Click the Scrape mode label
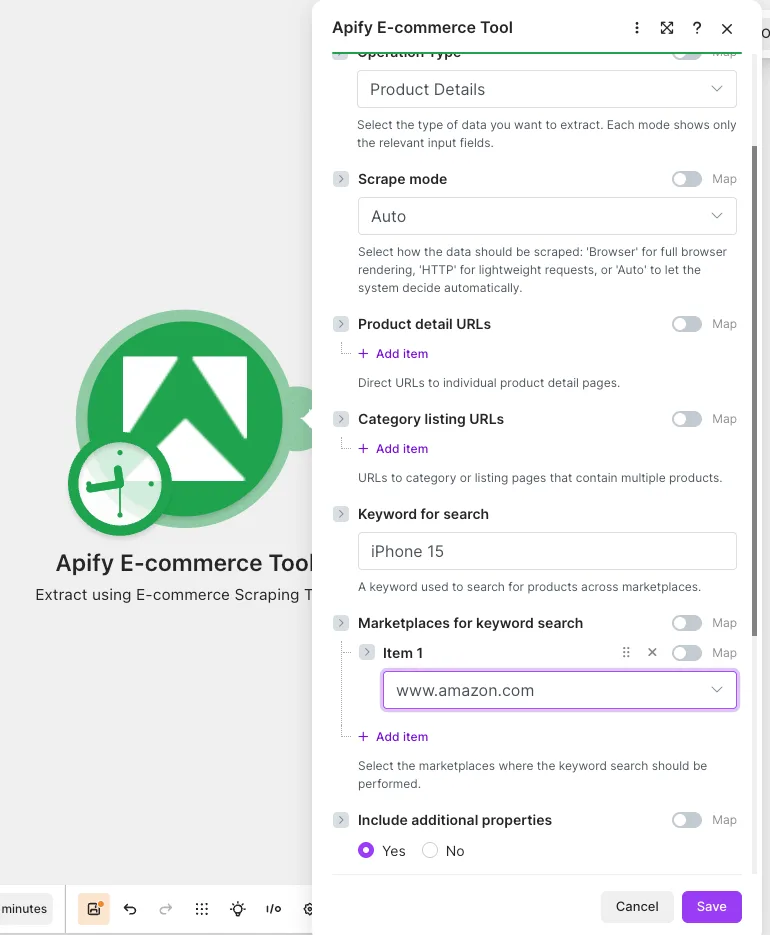 [402, 179]
